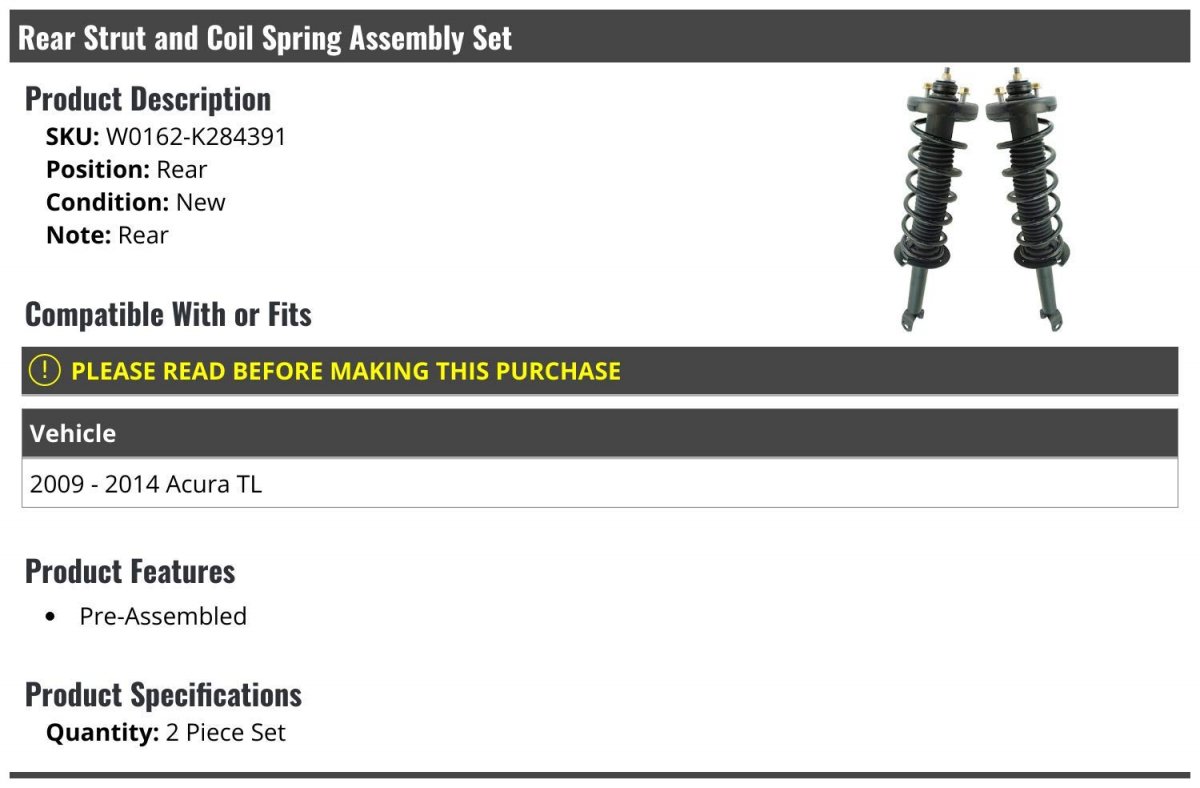Click the Compatible With or Fits heading
This screenshot has width=1200, height=788.
click(x=168, y=315)
